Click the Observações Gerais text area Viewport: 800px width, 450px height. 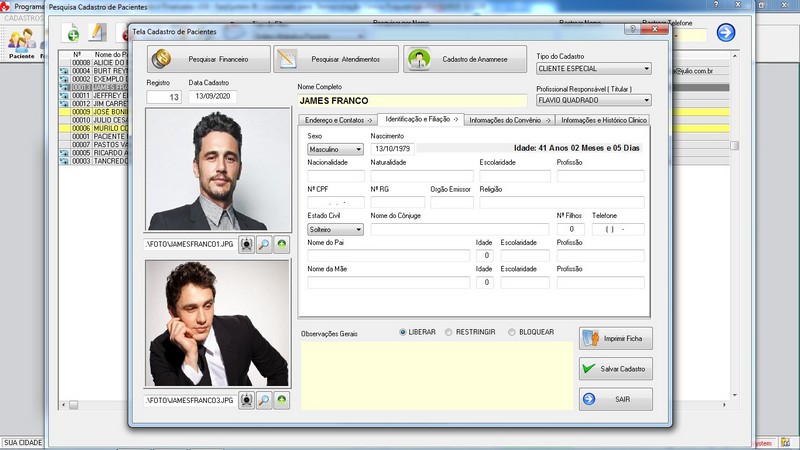click(x=437, y=375)
